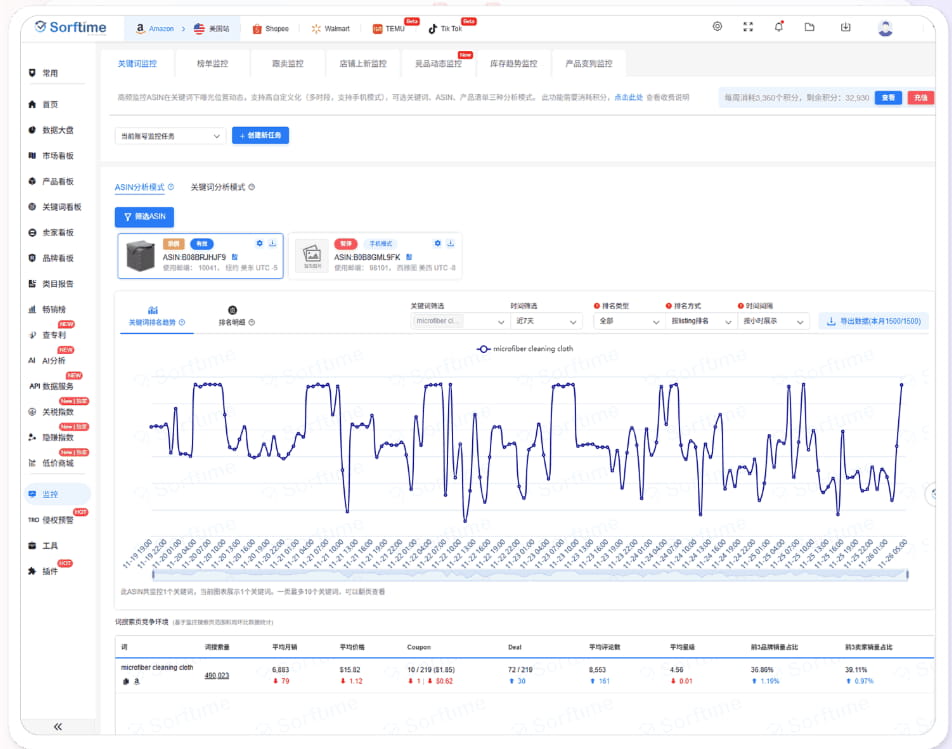Screen dimensions: 952x749
Task: Click the settings gear on ASIN B08BRJHJF9 card
Action: click(259, 243)
